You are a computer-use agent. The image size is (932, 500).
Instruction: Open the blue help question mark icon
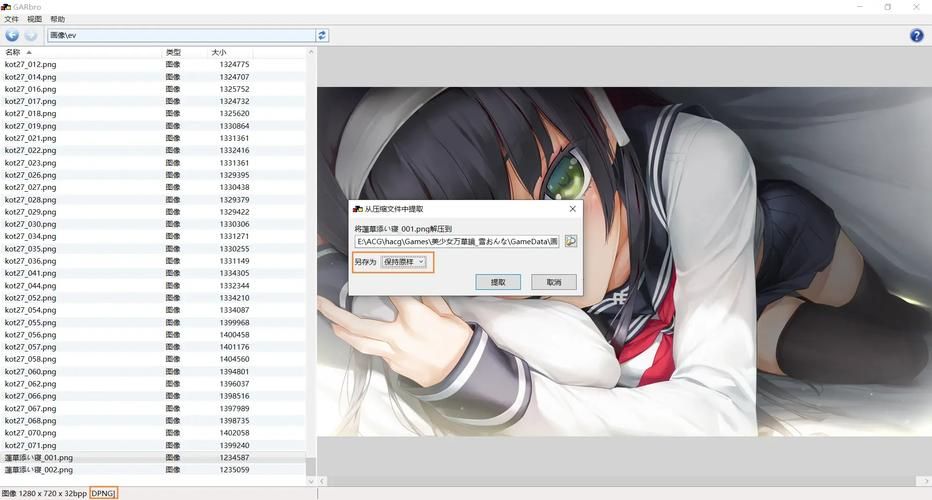point(917,35)
